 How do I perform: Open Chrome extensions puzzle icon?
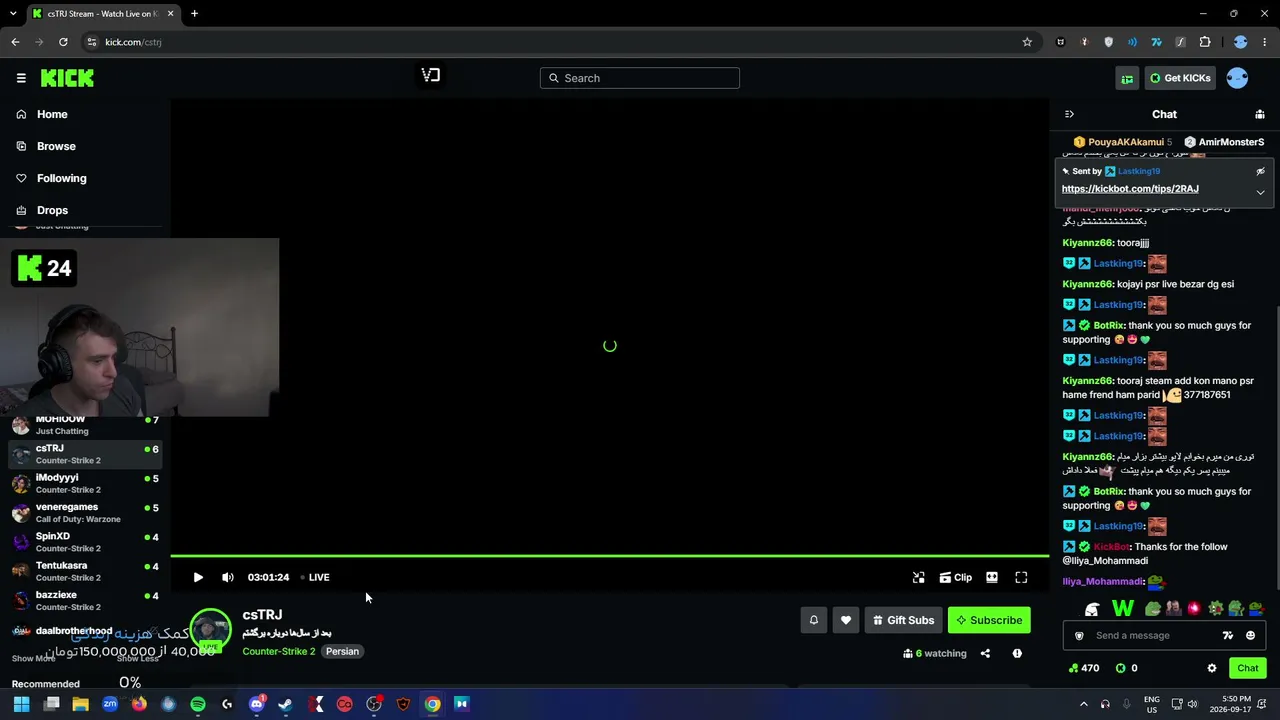point(1205,42)
